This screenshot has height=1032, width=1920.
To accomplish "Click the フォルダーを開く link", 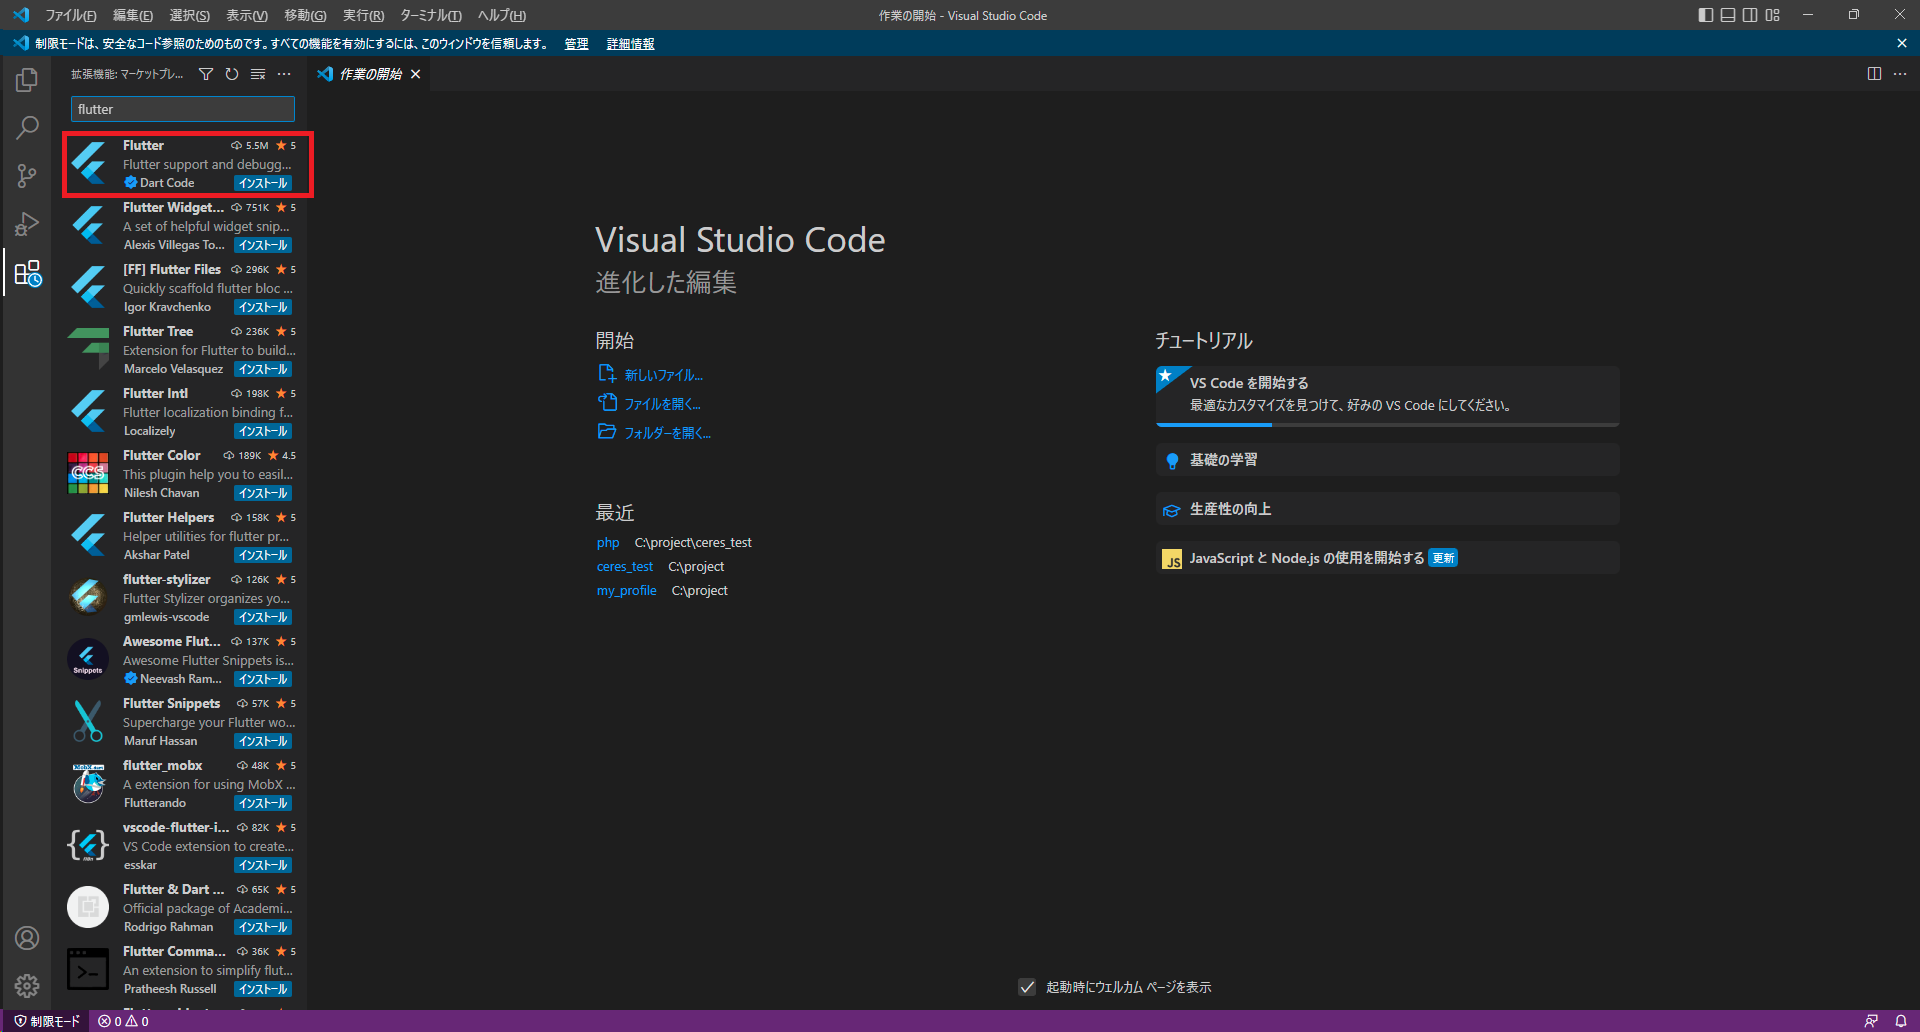I will coord(668,433).
